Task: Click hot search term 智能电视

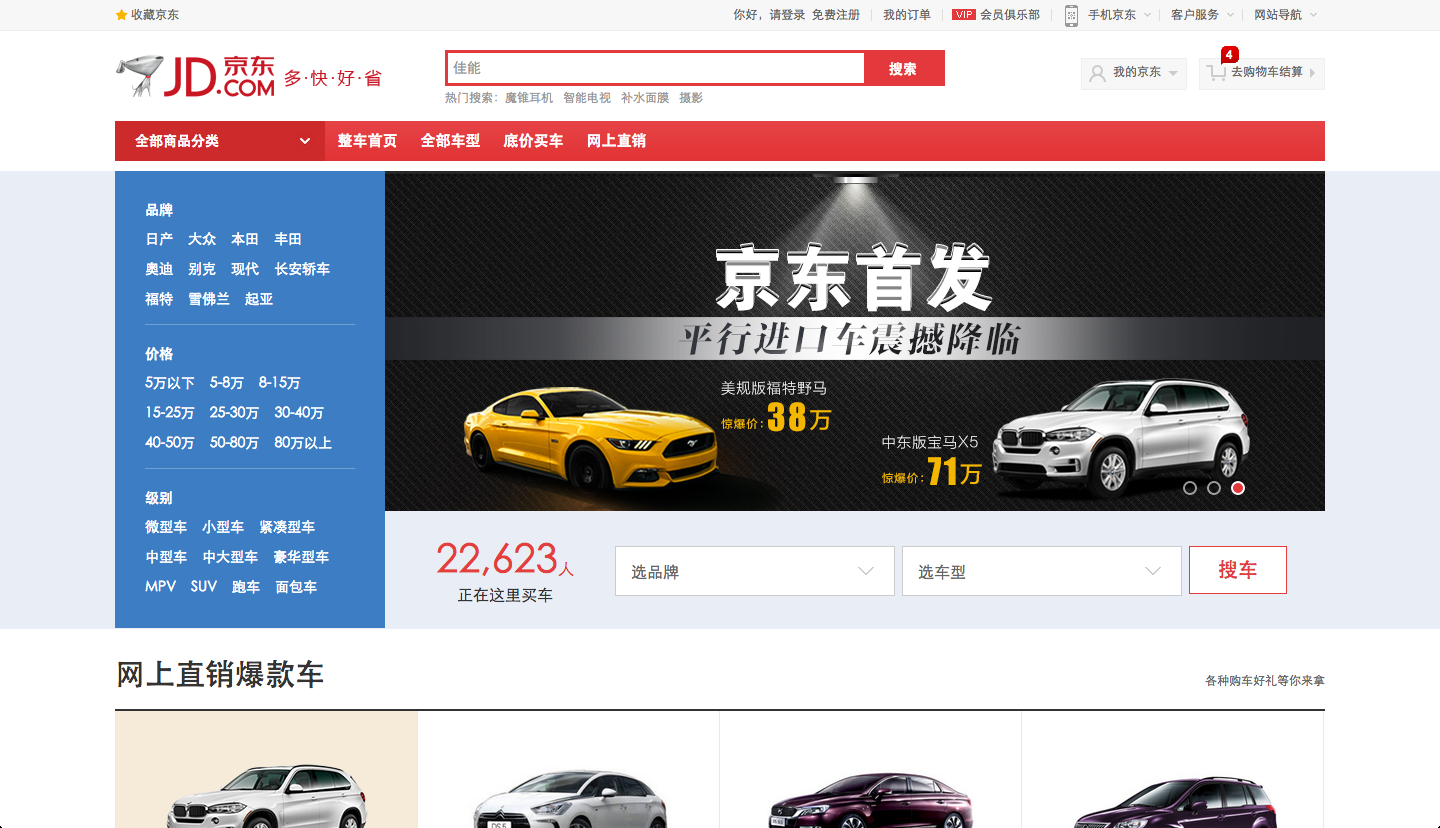Action: [x=587, y=98]
